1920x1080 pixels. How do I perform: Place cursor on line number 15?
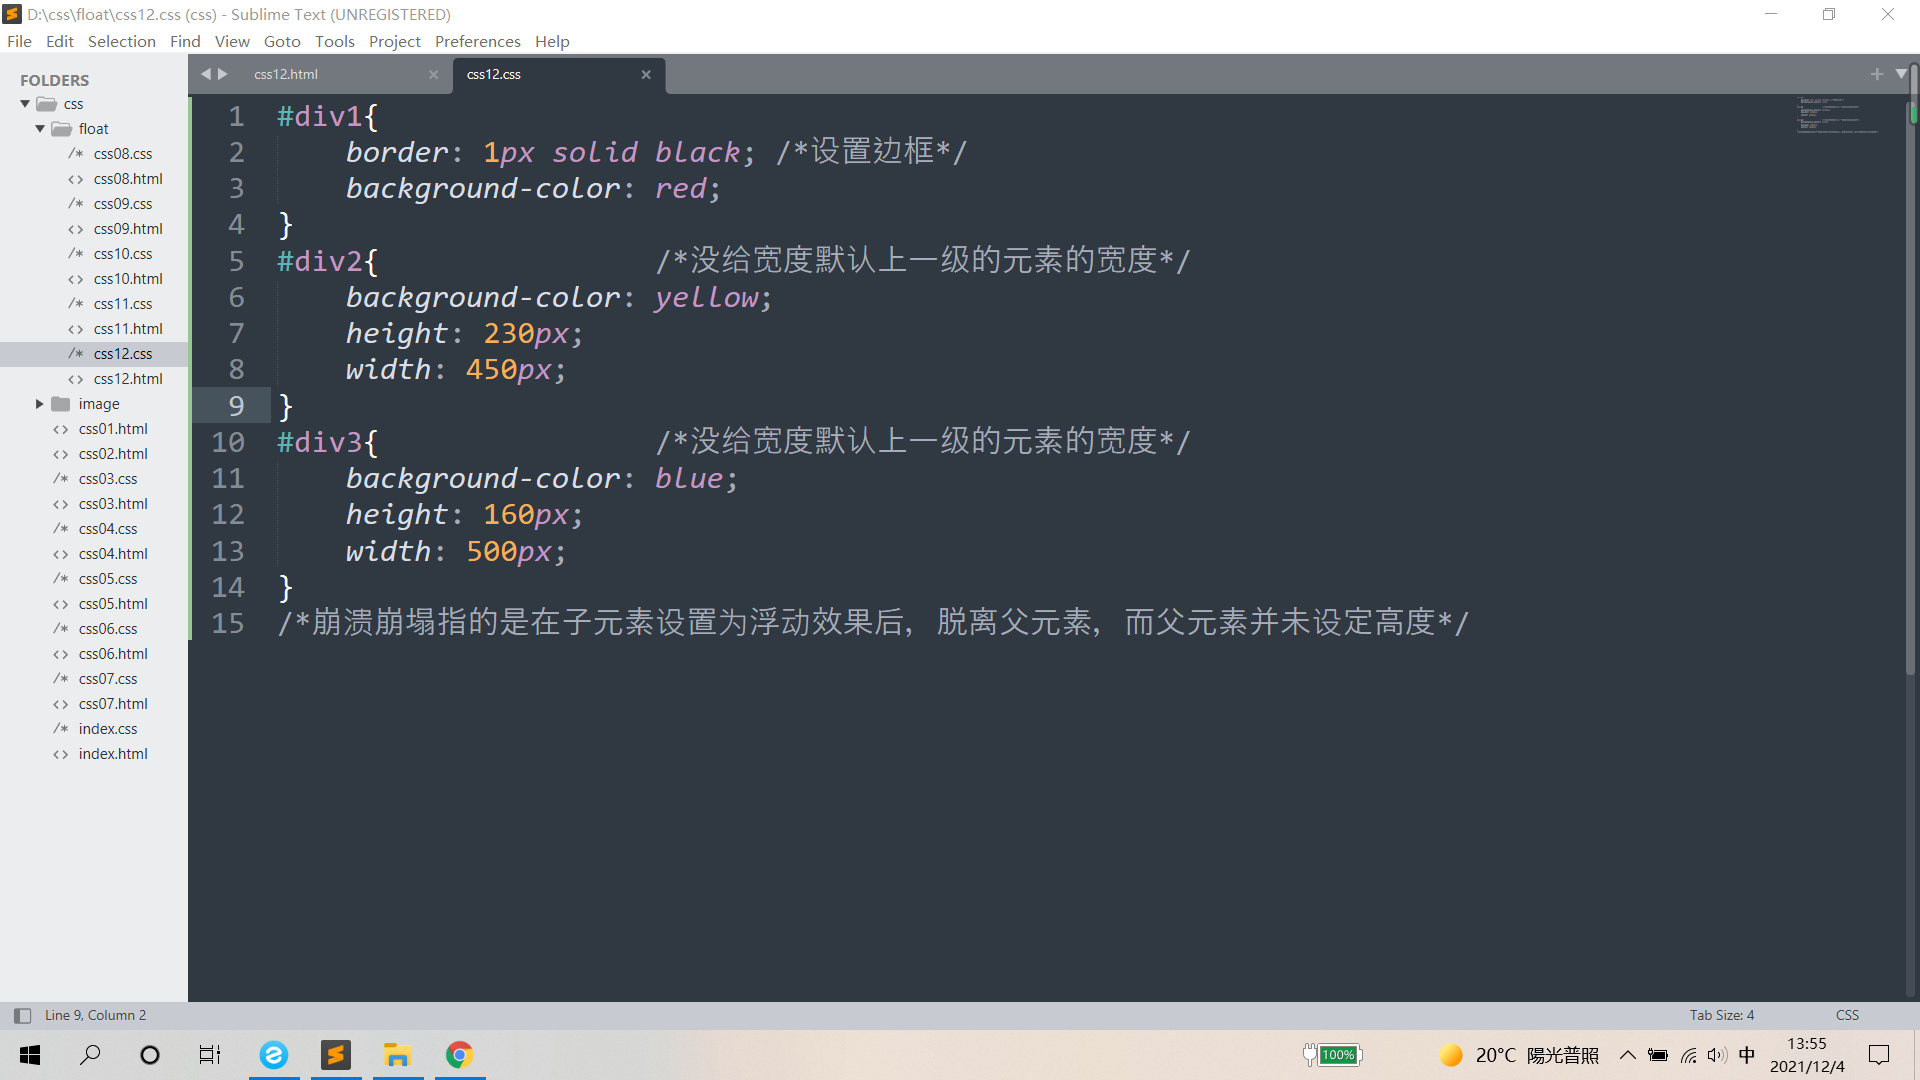coord(228,623)
